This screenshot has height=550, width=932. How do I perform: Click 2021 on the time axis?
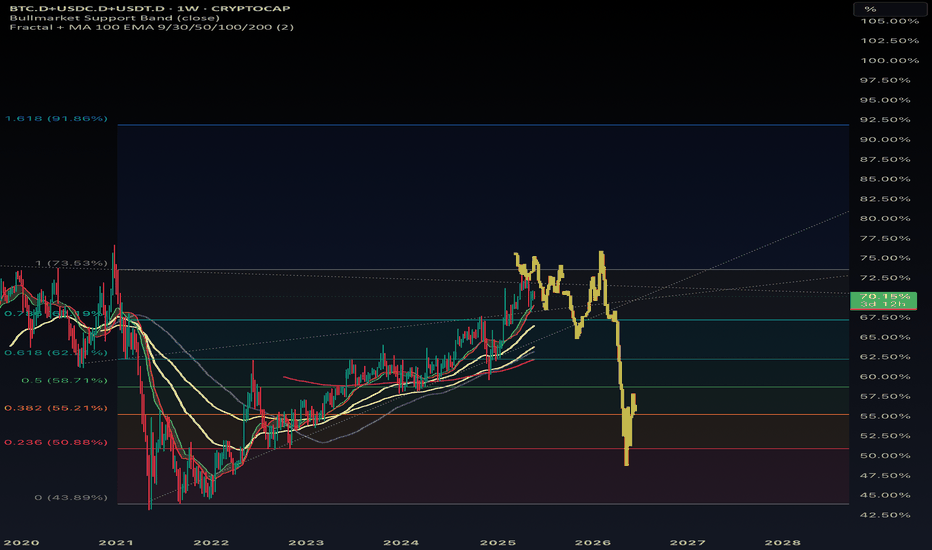116,542
